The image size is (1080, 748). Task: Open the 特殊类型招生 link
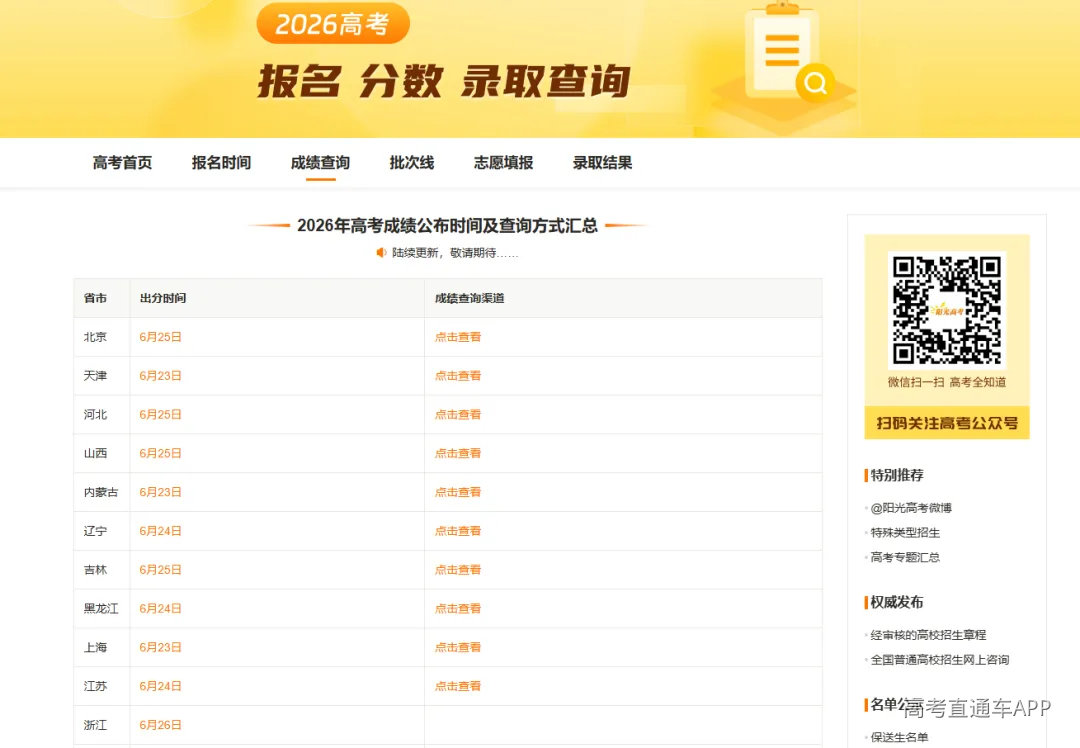coord(905,532)
